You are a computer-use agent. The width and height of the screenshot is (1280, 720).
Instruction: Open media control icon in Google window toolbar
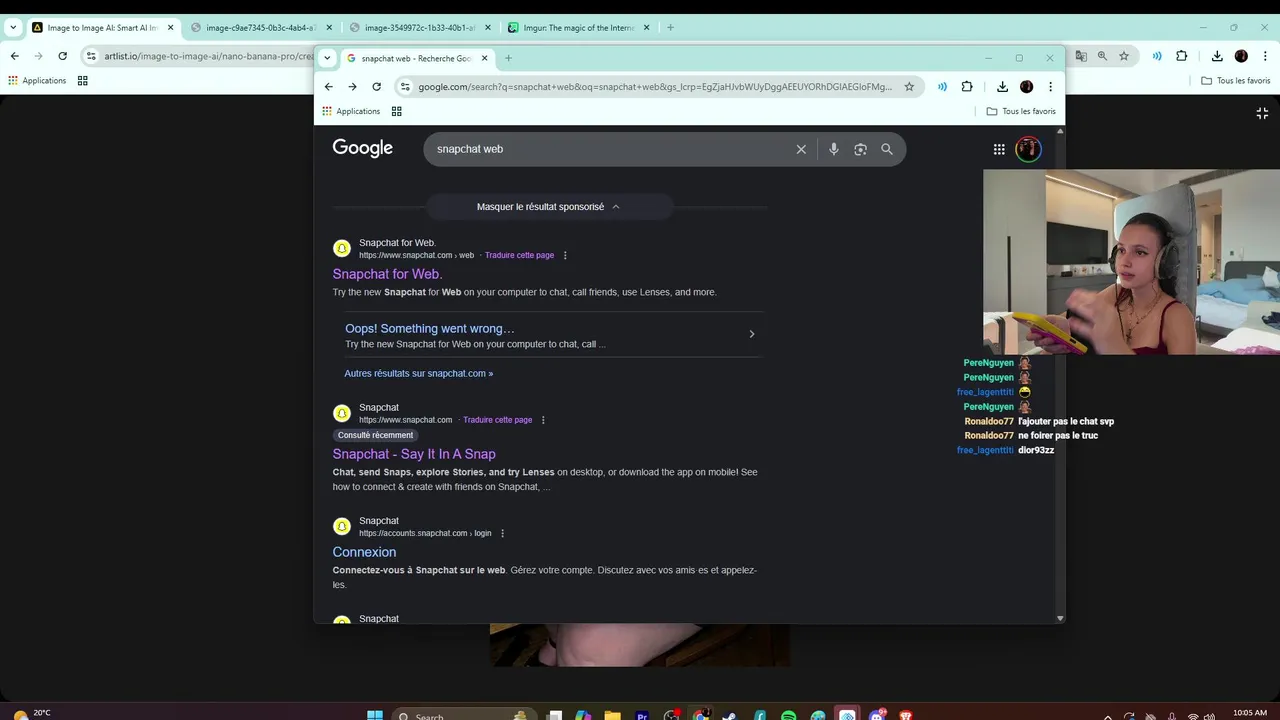click(942, 87)
